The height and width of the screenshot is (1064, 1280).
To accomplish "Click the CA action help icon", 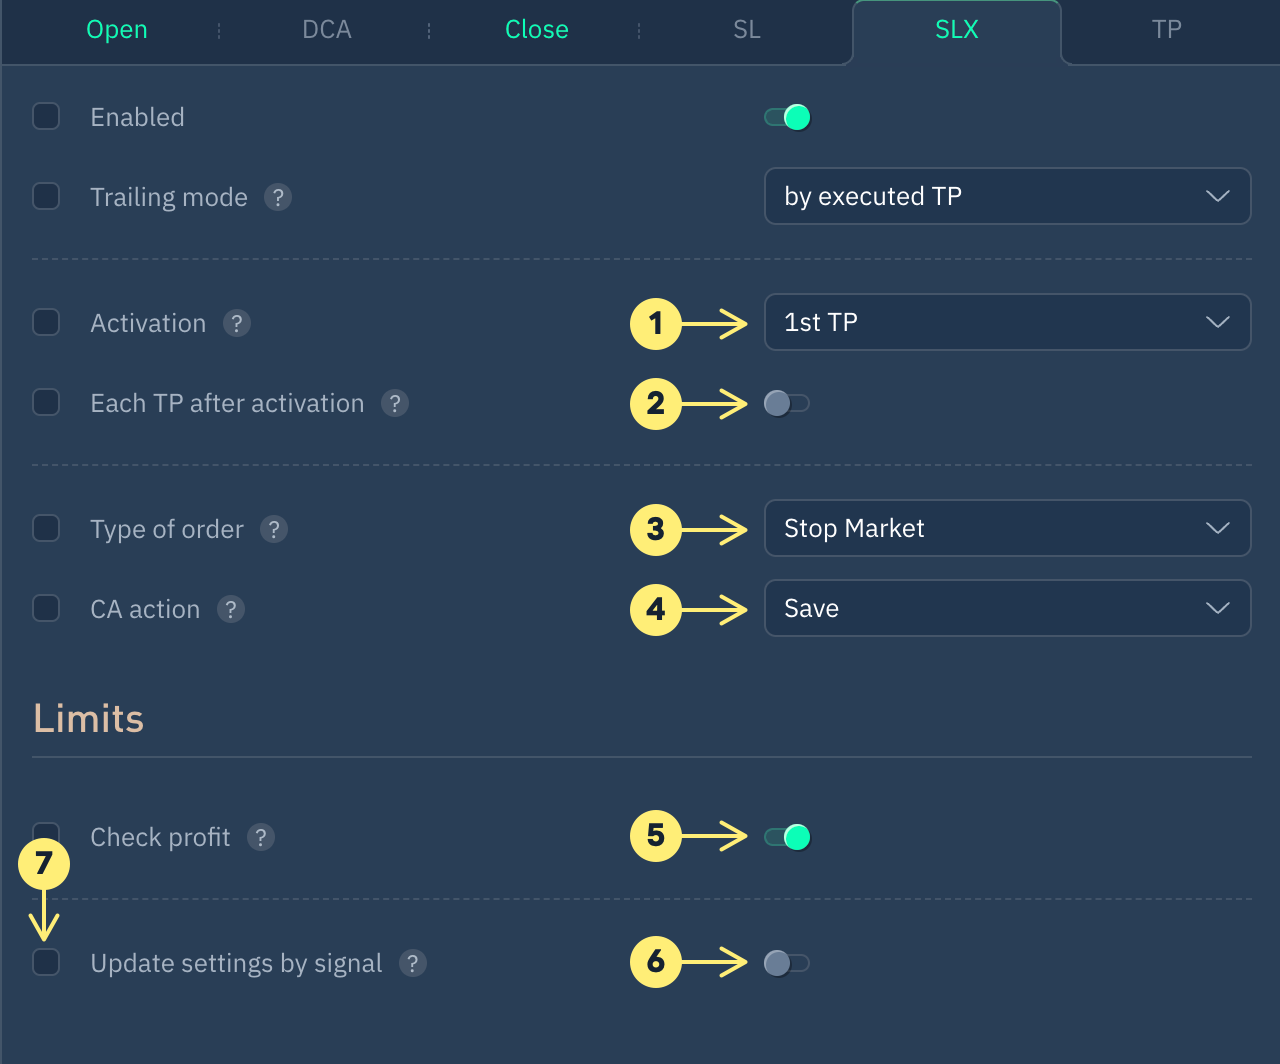I will coord(231,609).
